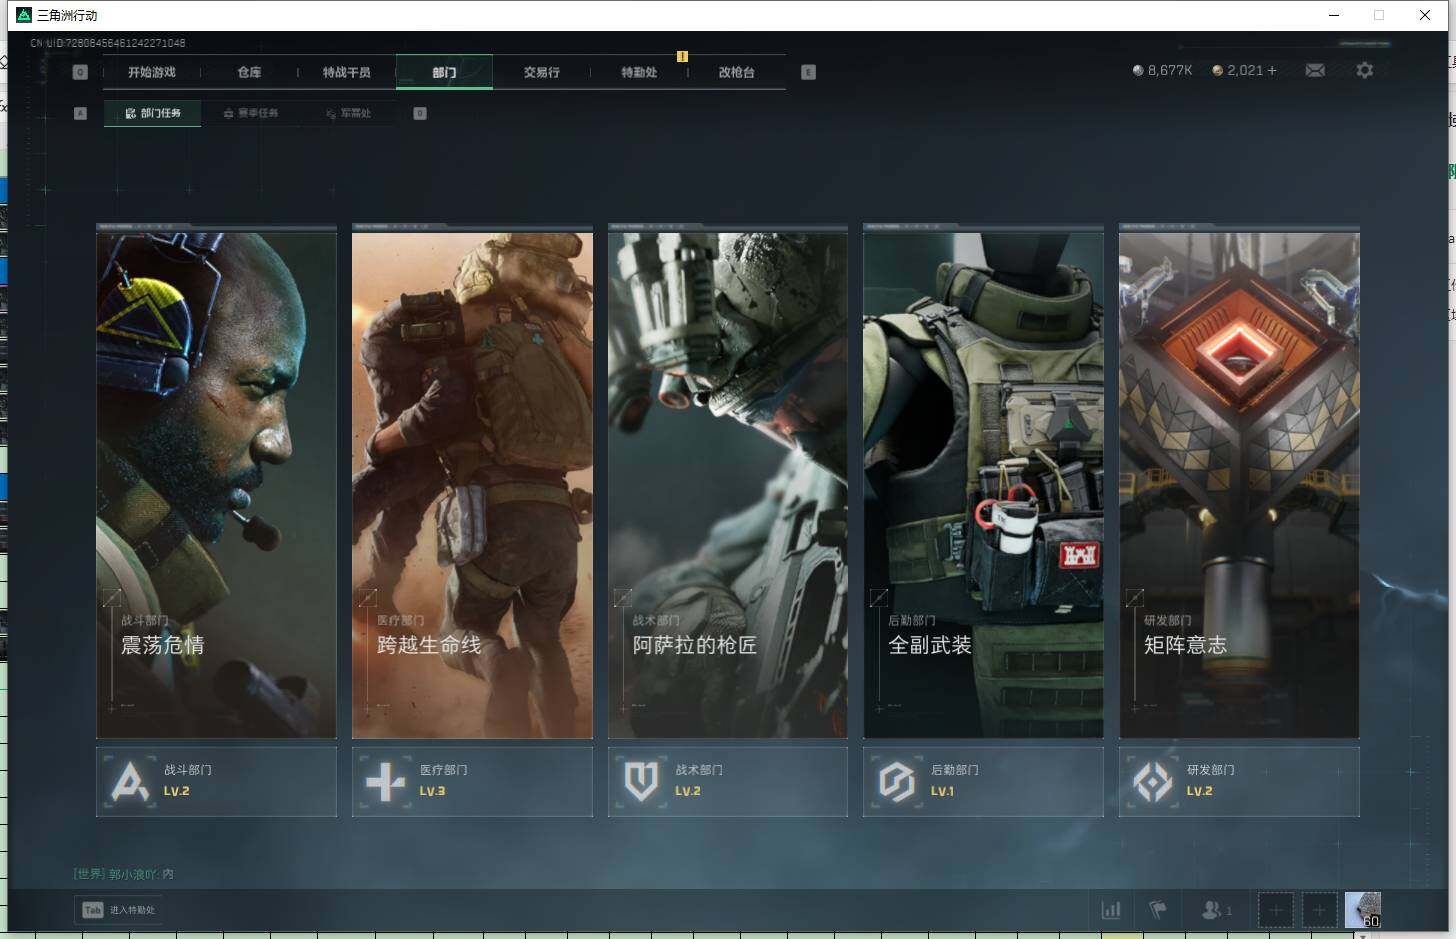Screen dimensions: 1456x939
Task: Open the mail envelope icon
Action: click(x=1315, y=70)
